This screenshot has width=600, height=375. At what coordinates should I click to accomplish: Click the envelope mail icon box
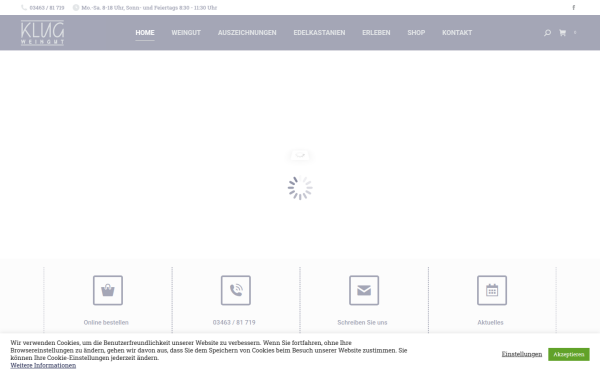364,290
